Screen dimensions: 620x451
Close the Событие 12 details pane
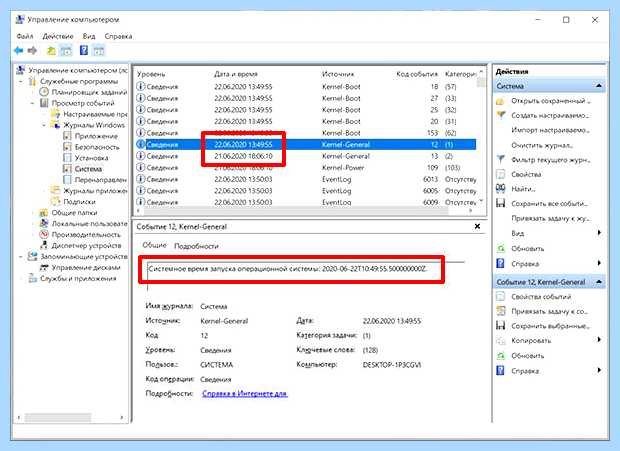477,226
